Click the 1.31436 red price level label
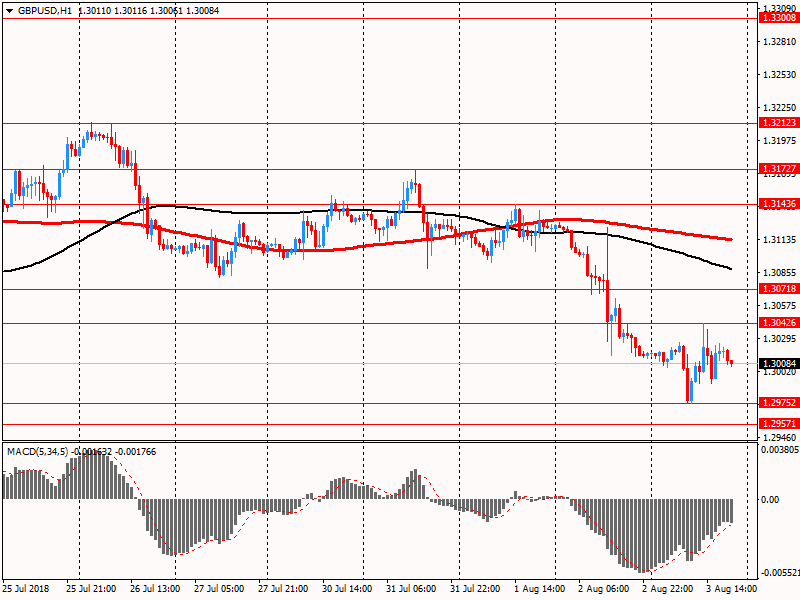The width and height of the screenshot is (800, 600). tap(778, 204)
